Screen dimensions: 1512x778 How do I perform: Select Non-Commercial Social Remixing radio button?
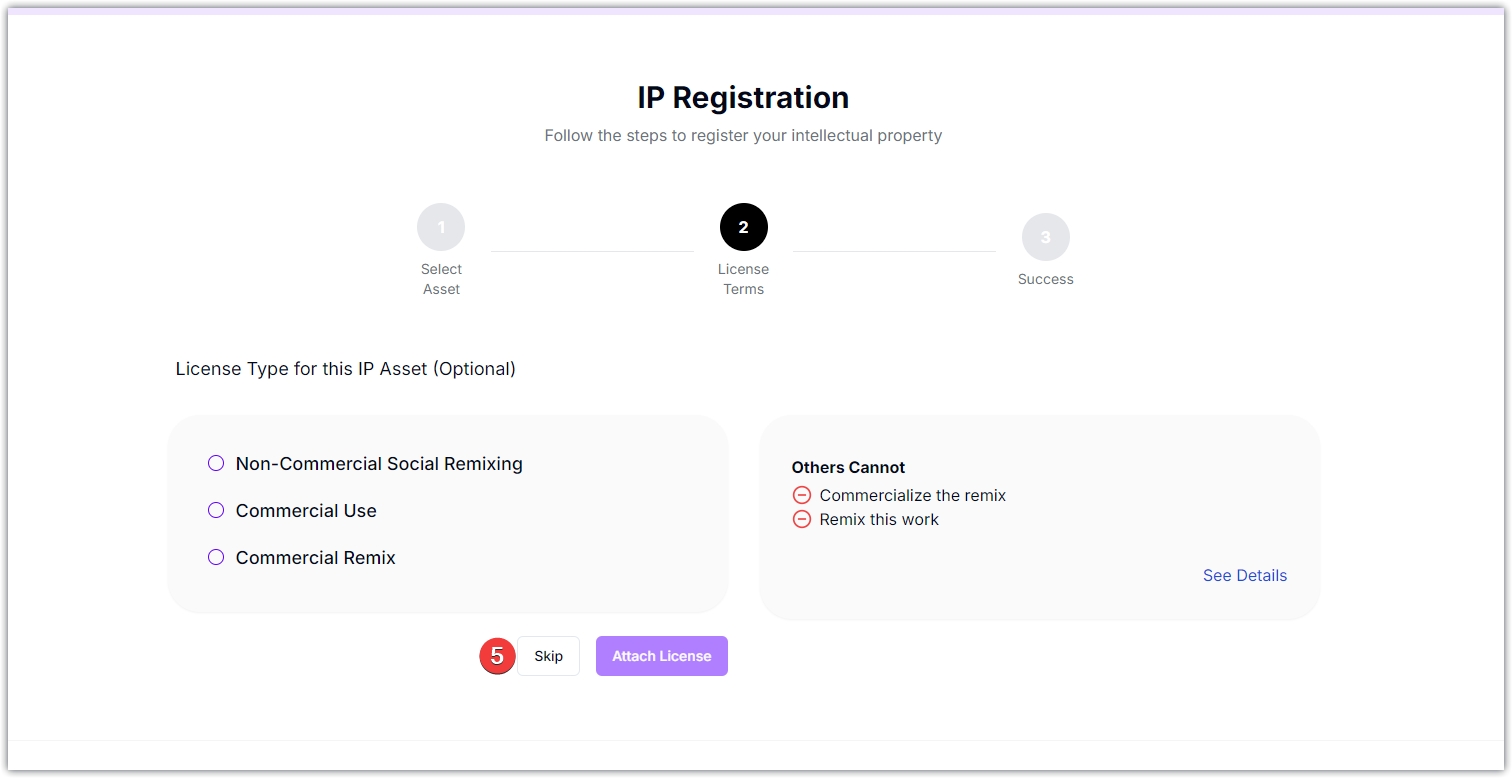coord(216,463)
